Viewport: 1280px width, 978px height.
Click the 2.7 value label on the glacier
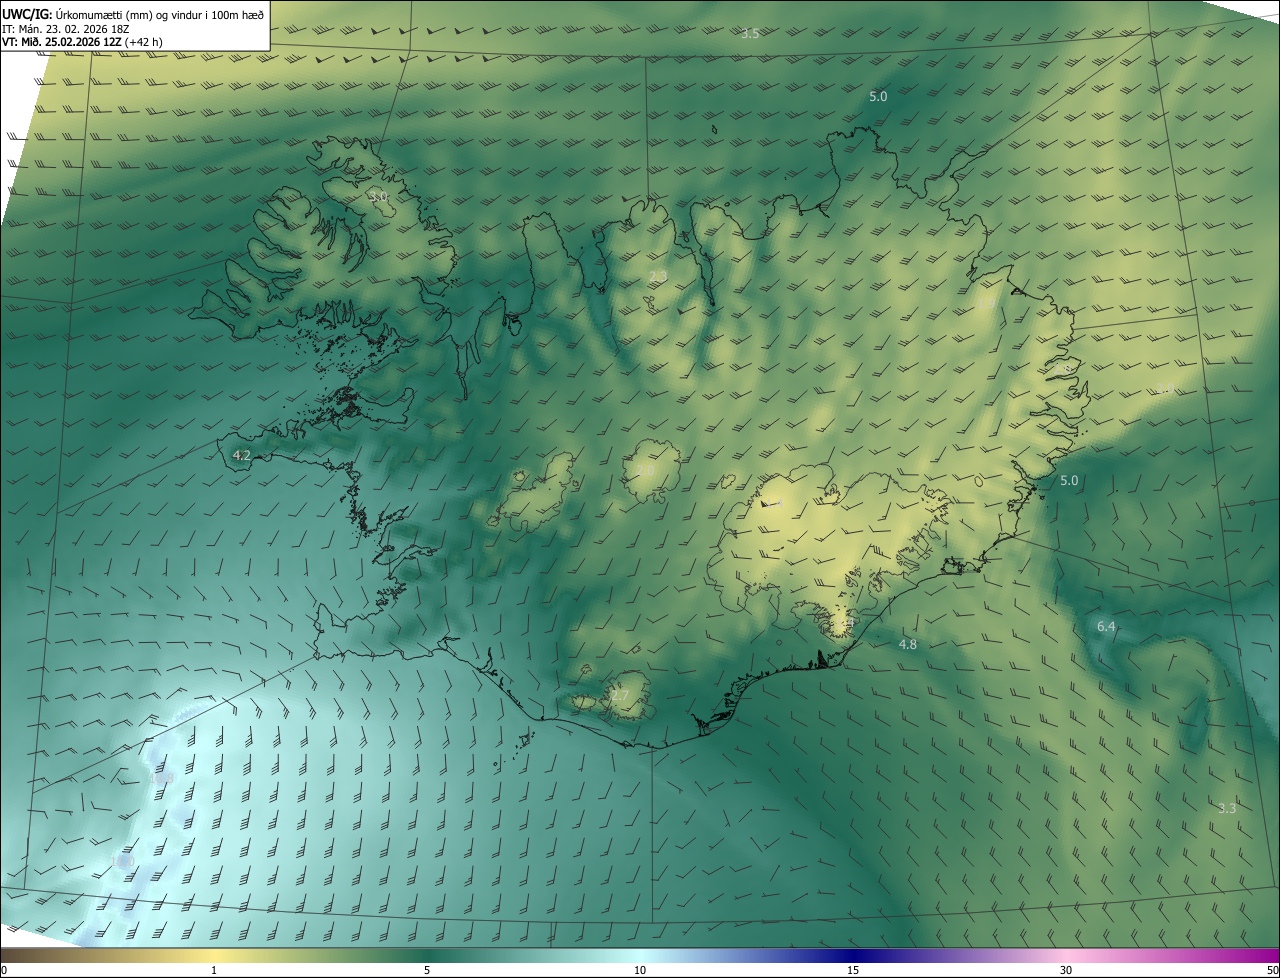pyautogui.click(x=620, y=695)
